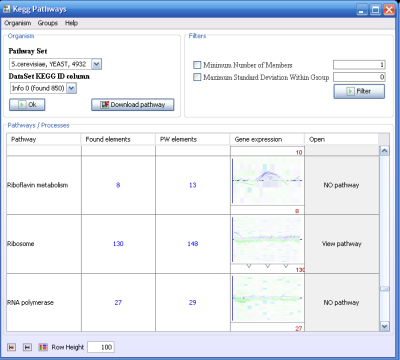Click the table scrollbar up arrow
This screenshot has height=360, width=400.
[384, 151]
